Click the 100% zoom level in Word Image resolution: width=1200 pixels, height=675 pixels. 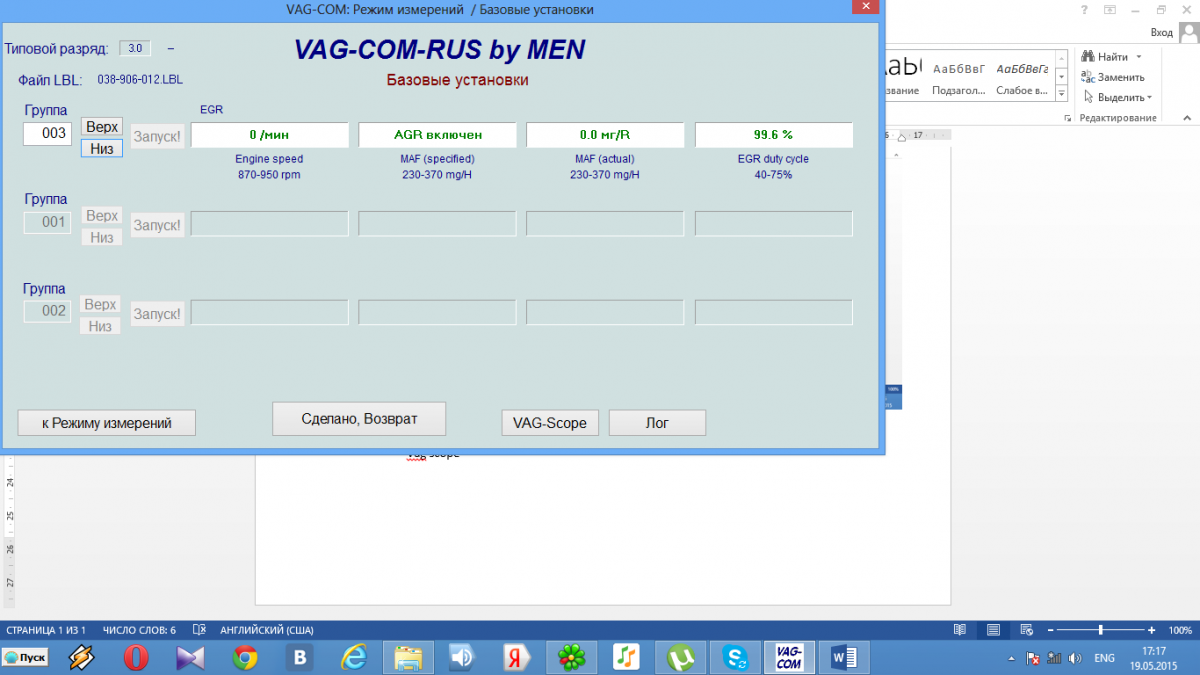(1180, 630)
